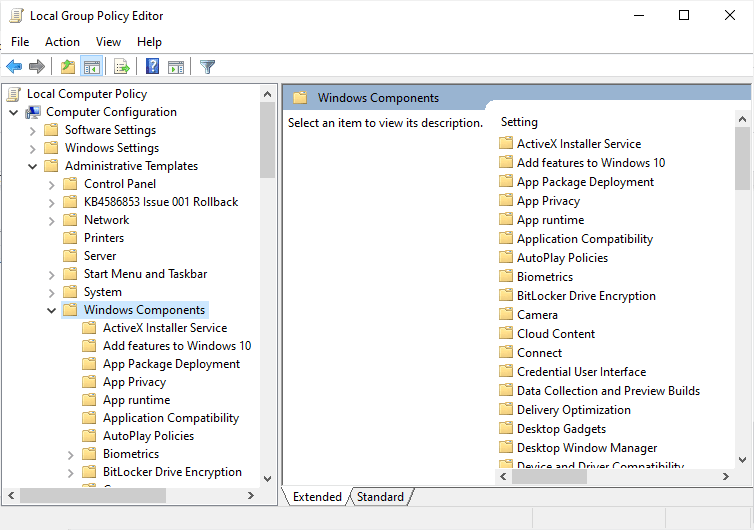Click folder icon next to Cloud Content

point(506,333)
